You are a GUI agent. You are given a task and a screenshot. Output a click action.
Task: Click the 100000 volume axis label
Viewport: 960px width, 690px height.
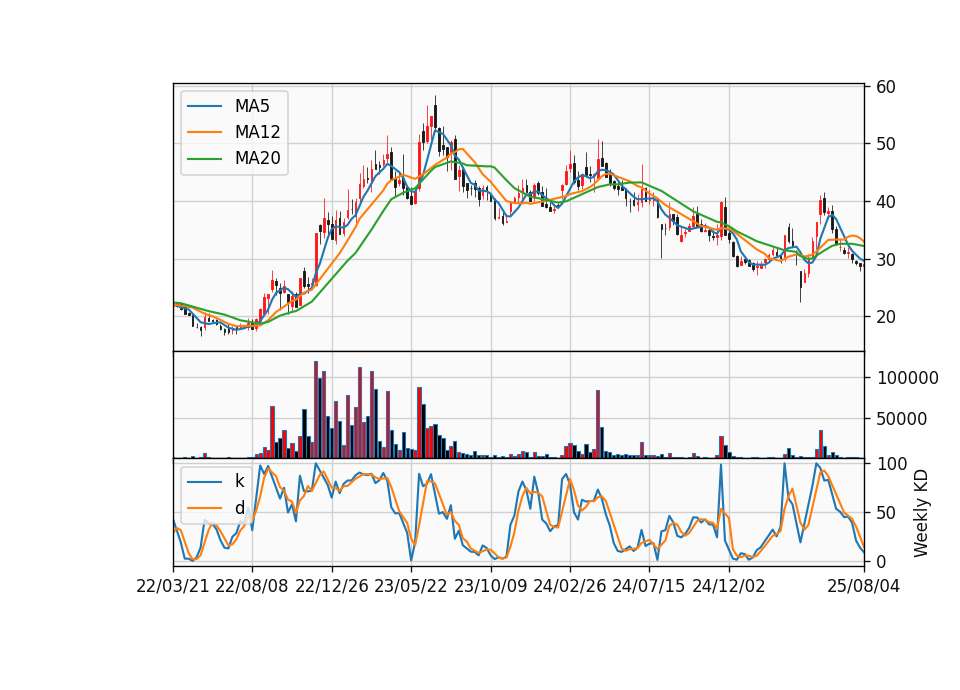(908, 378)
